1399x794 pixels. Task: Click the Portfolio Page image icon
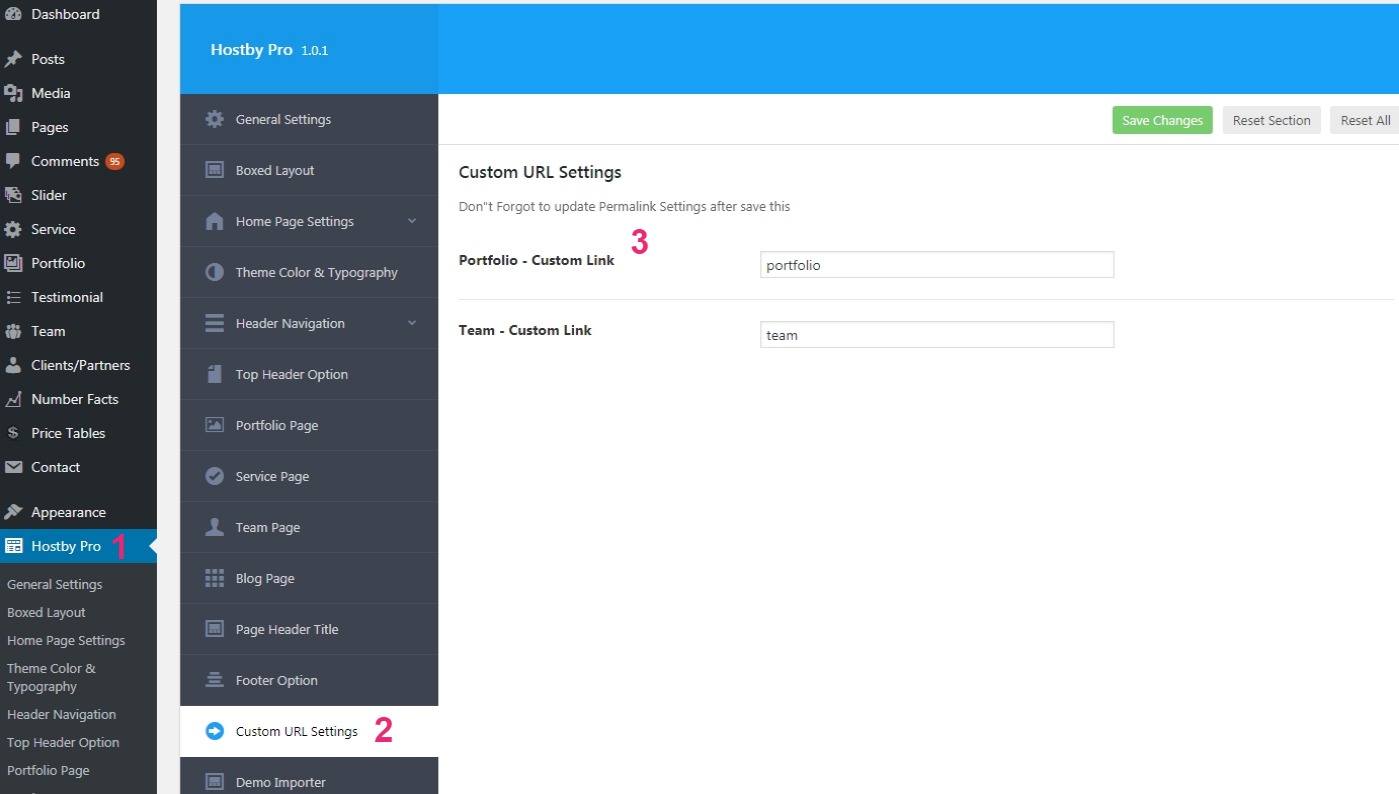214,425
